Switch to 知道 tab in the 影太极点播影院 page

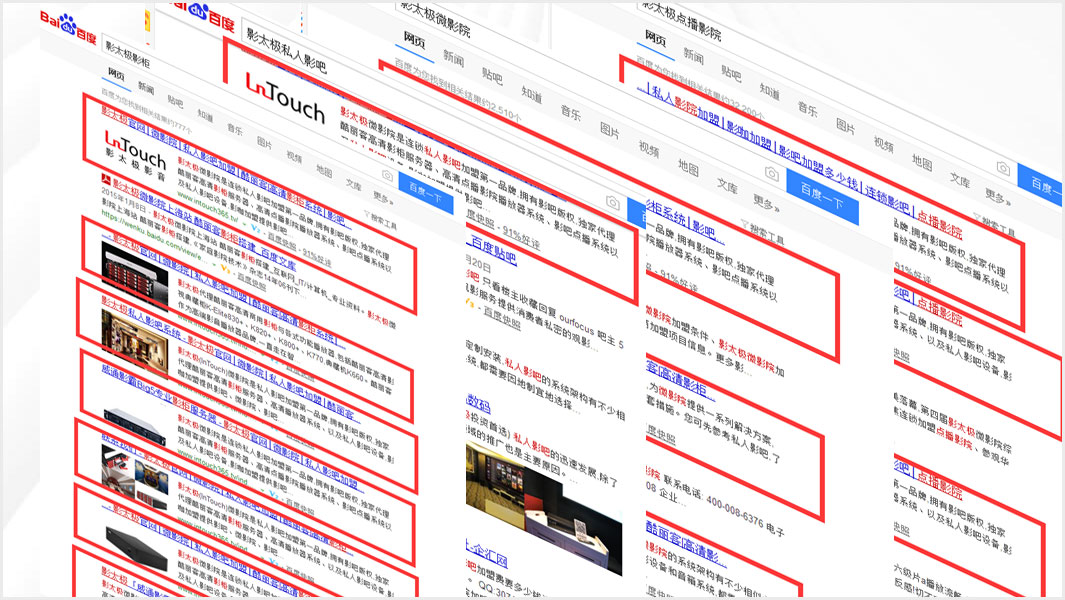pyautogui.click(x=770, y=90)
